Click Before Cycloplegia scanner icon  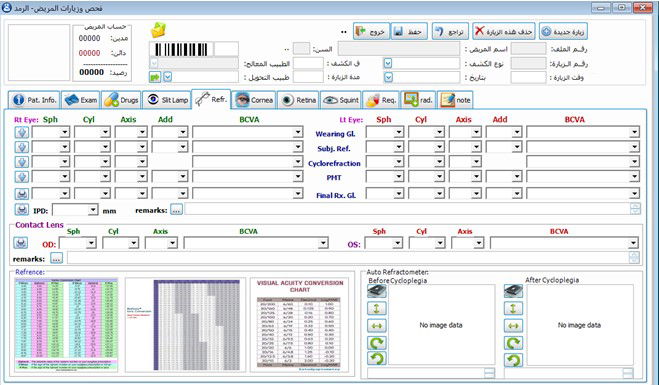tap(377, 290)
